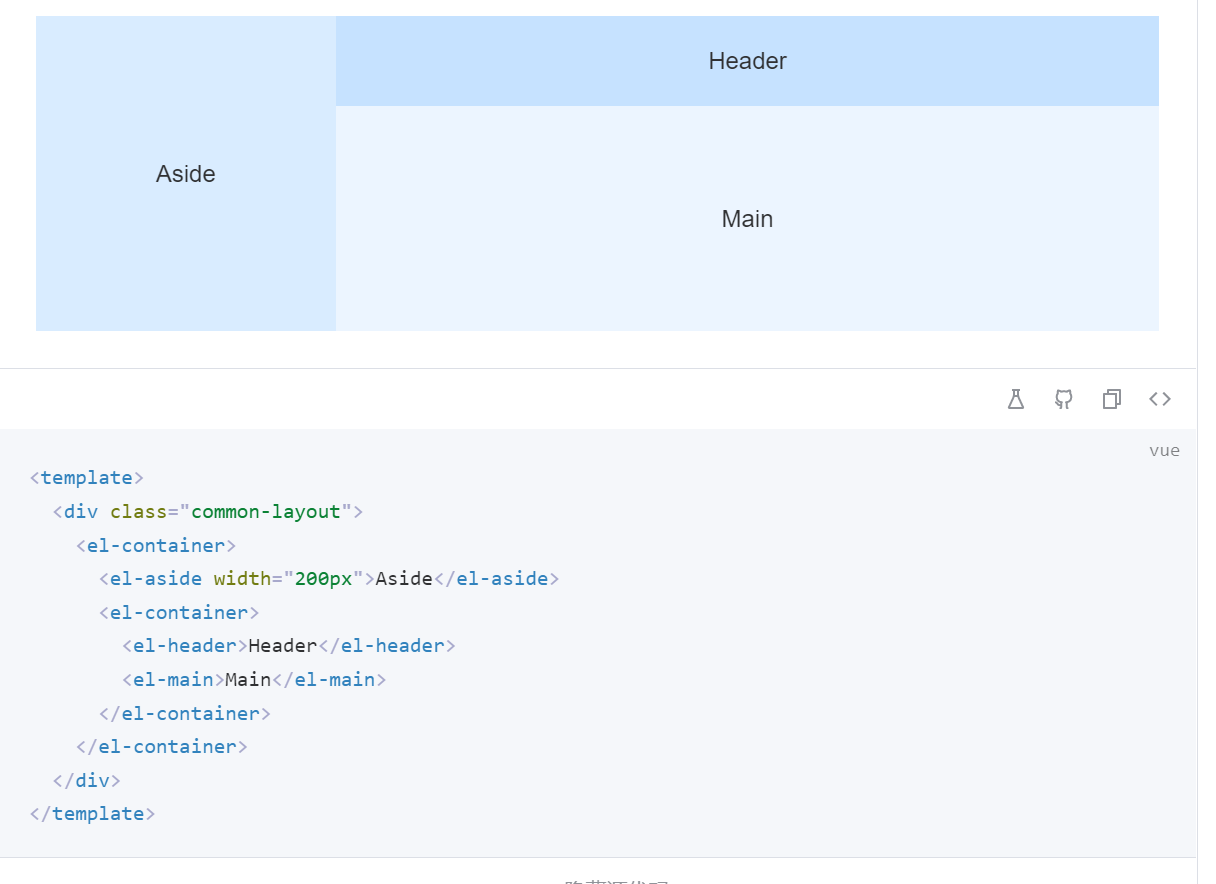This screenshot has height=884, width=1216.
Task: Click the closing </el-aside> tag
Action: click(496, 579)
